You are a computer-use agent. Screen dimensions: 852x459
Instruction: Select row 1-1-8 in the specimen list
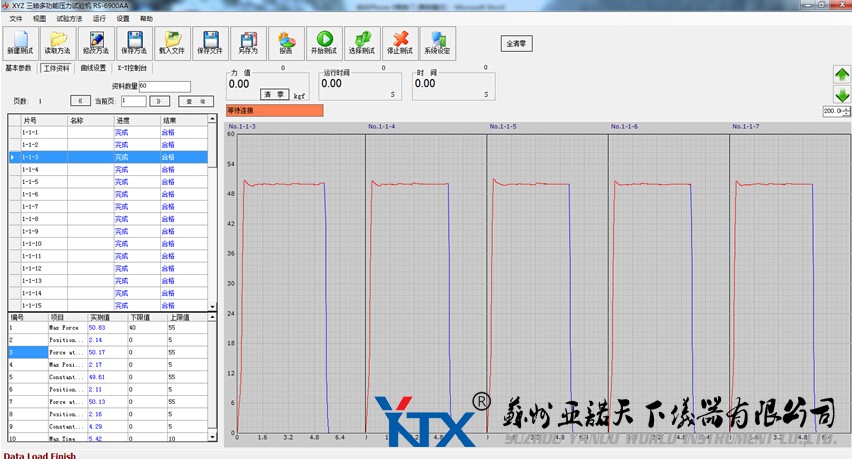[31, 219]
